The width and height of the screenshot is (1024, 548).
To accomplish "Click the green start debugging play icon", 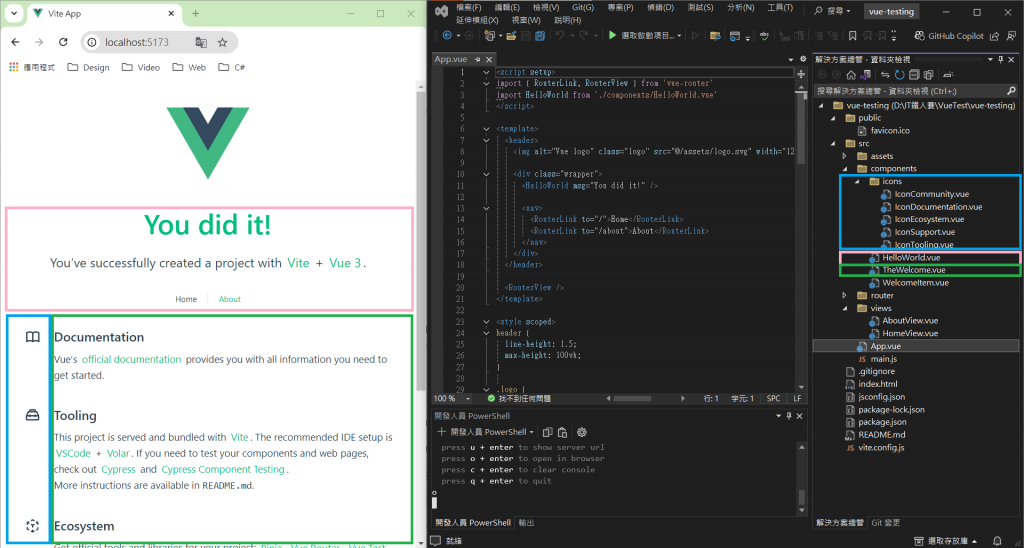I will coord(612,35).
